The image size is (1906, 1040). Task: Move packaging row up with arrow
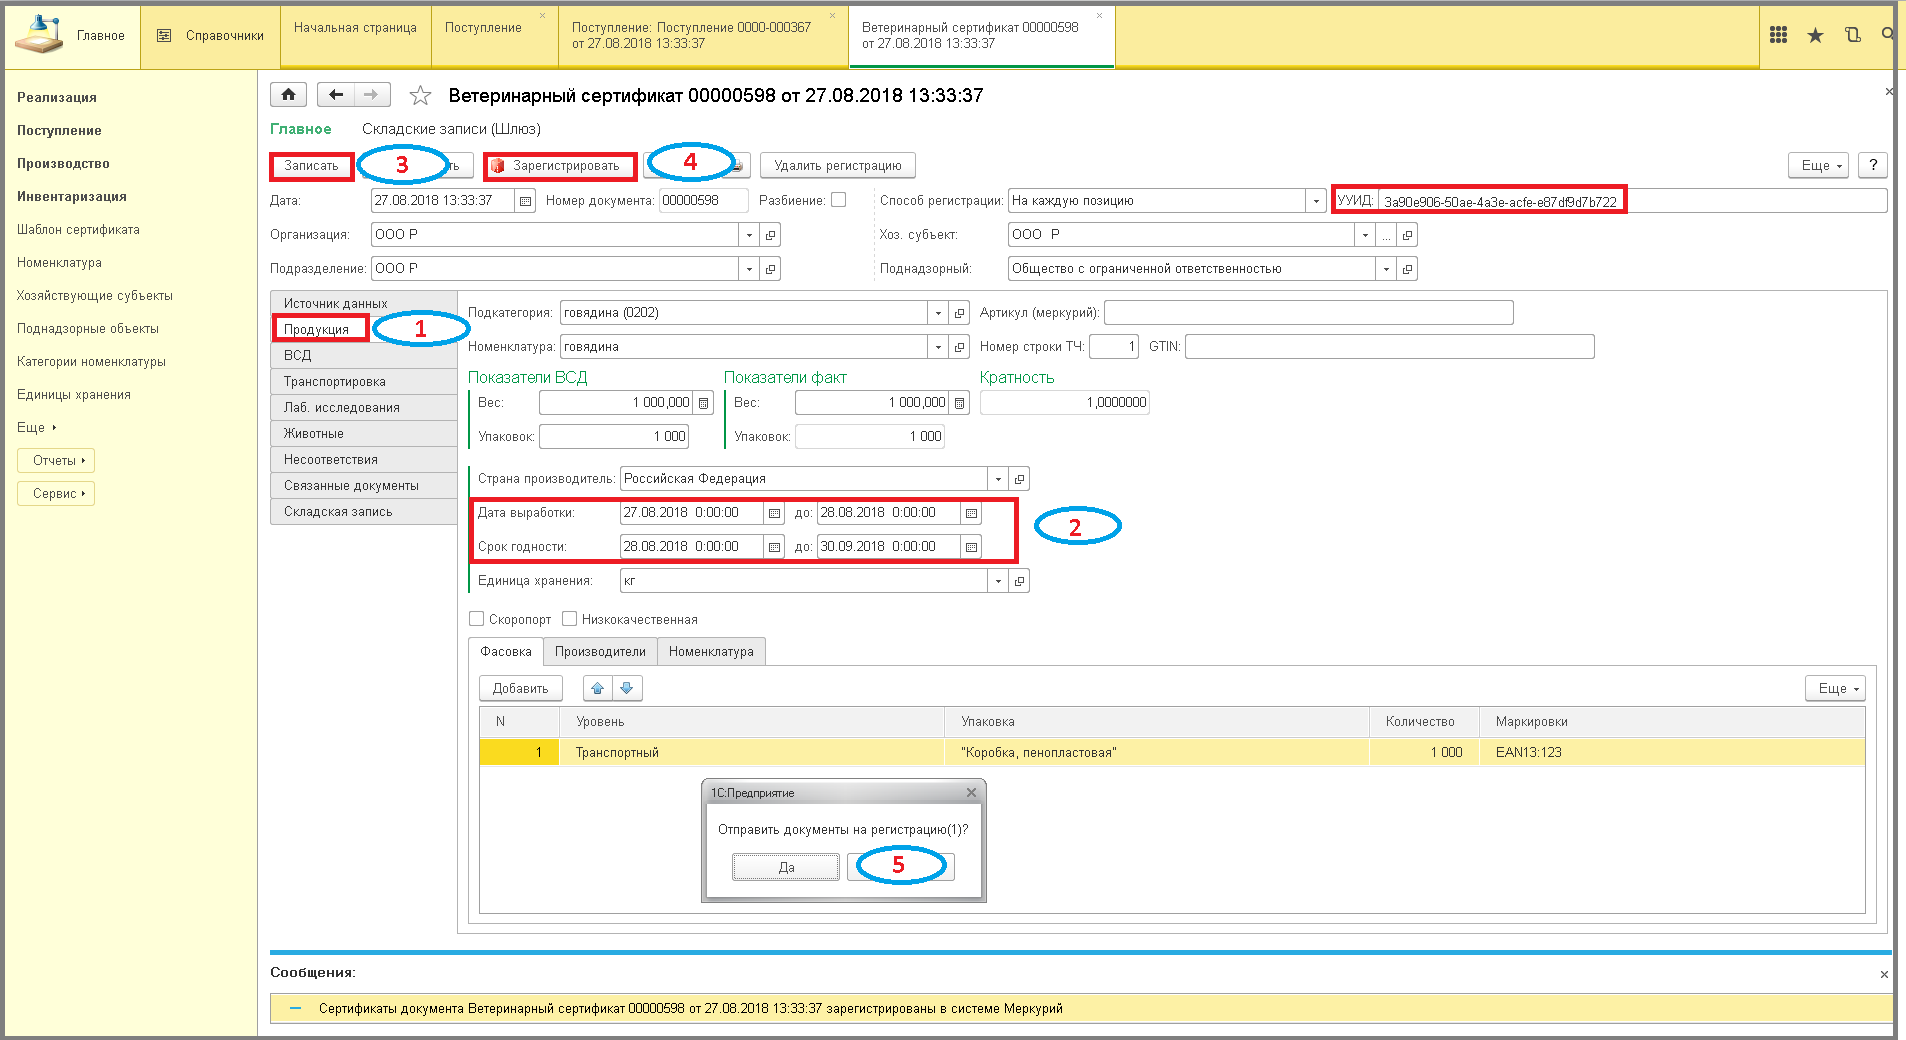coord(598,688)
